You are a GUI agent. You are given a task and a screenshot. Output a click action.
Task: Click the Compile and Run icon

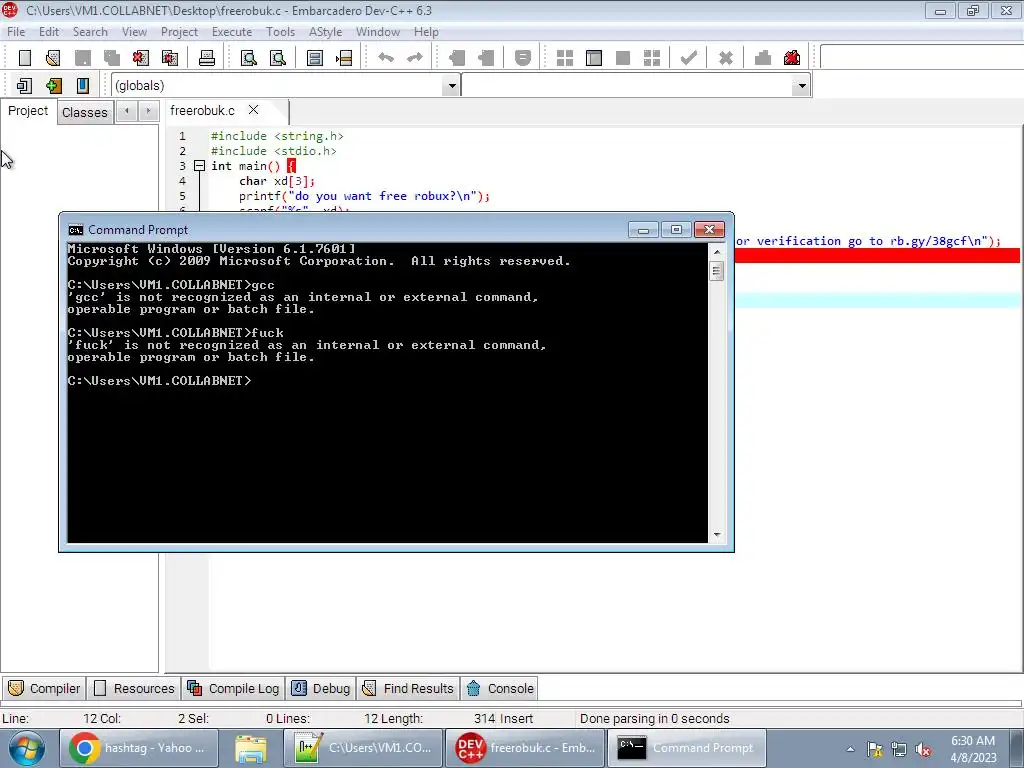click(623, 58)
